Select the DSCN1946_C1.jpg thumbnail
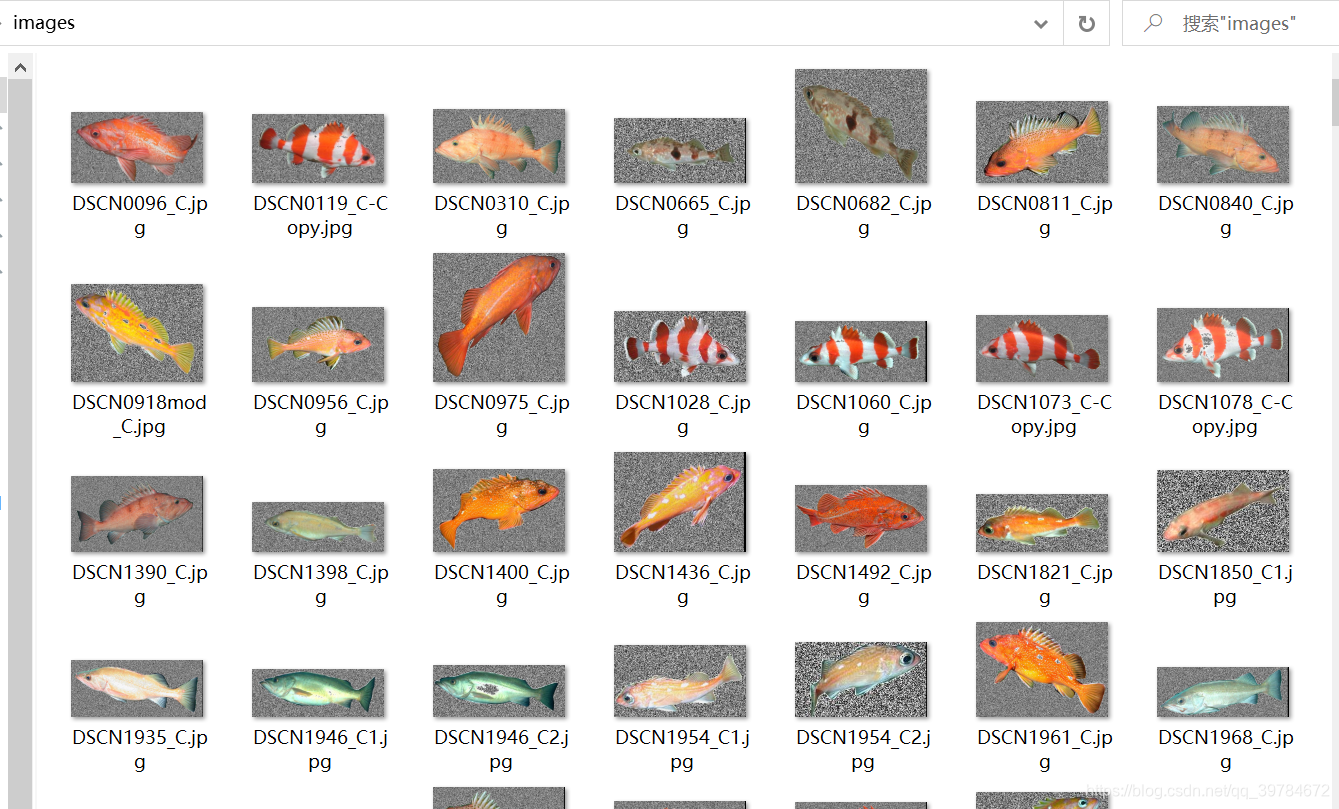The height and width of the screenshot is (809, 1339). (318, 693)
